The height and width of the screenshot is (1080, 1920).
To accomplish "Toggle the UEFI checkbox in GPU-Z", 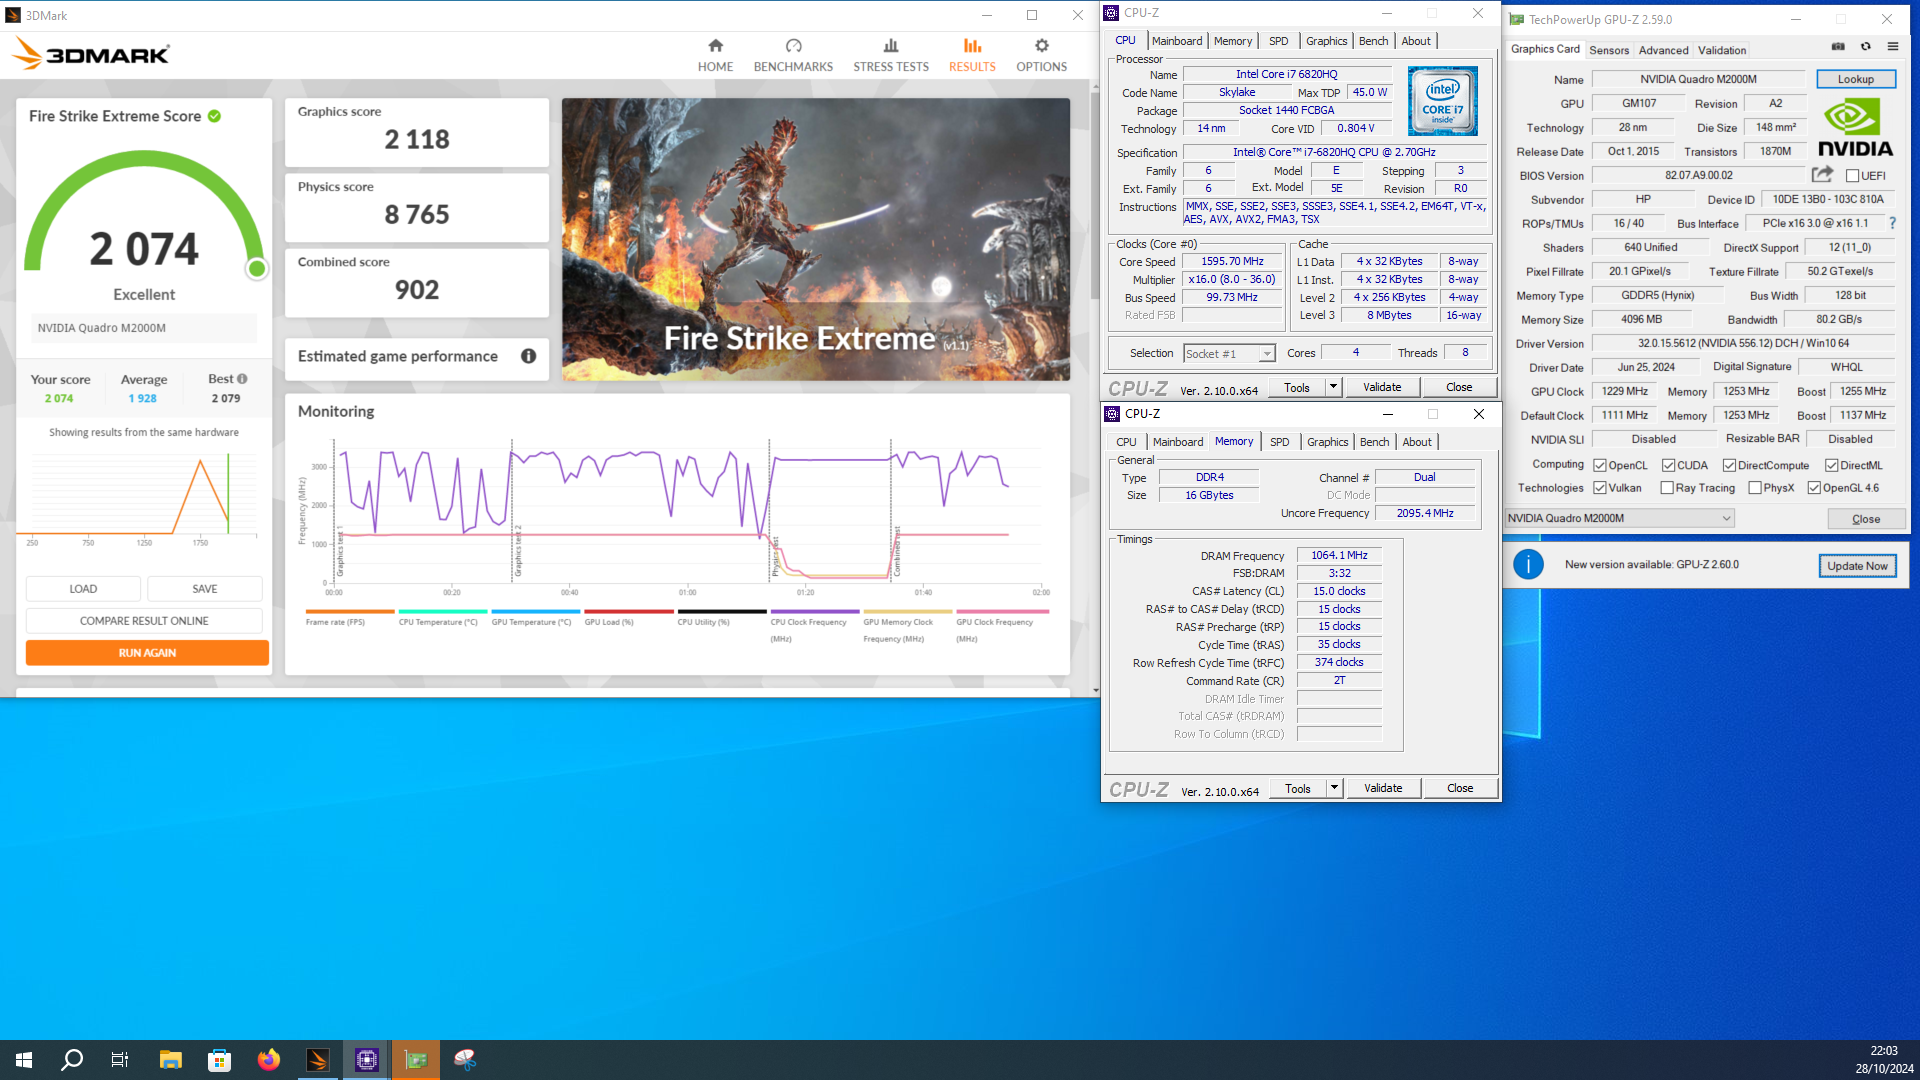I will pos(1852,176).
